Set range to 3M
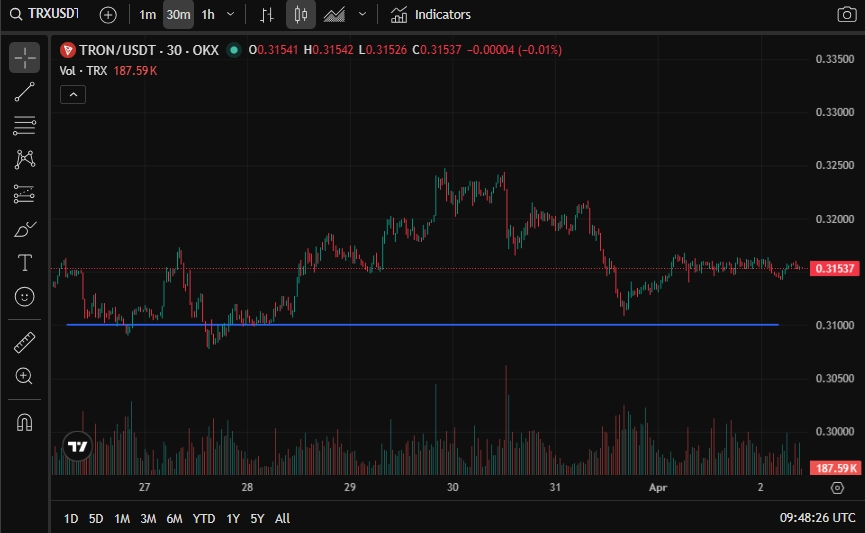 pos(148,519)
